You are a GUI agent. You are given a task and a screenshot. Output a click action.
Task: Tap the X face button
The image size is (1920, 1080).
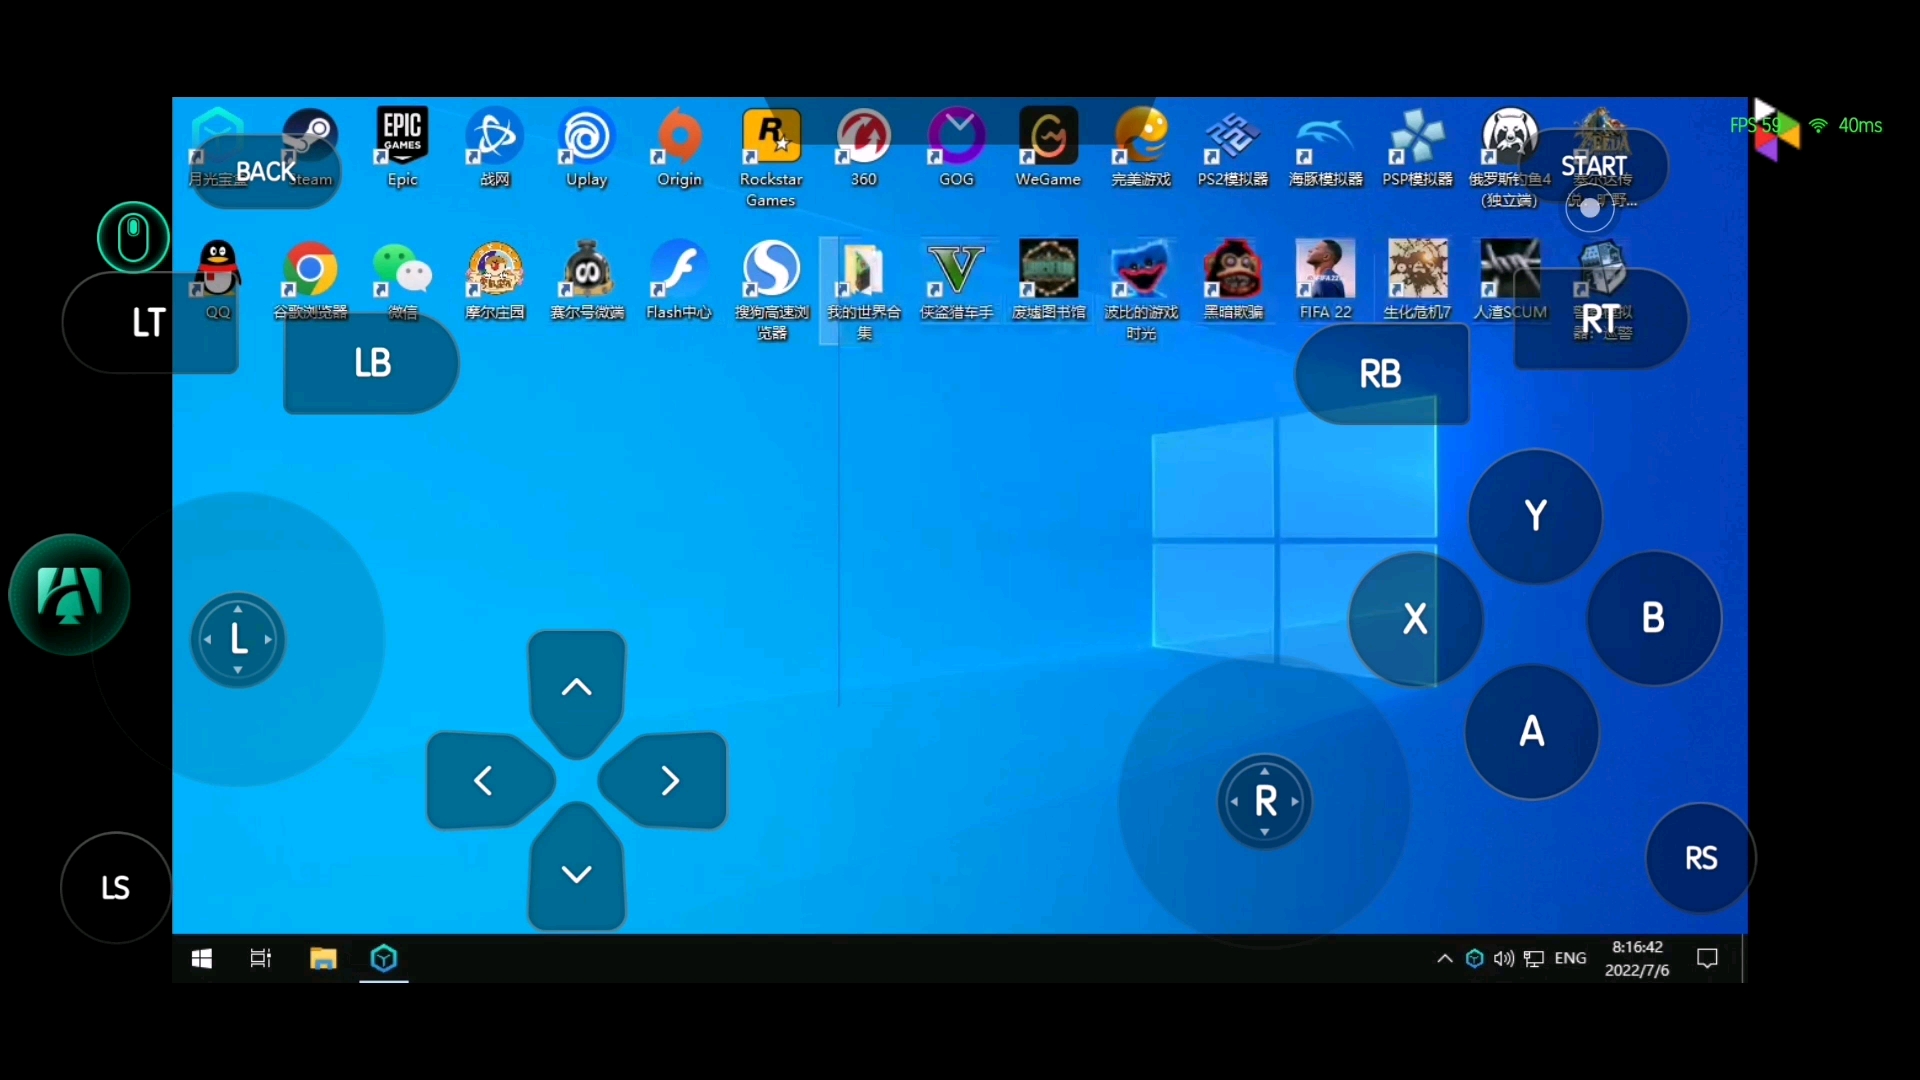click(x=1415, y=619)
